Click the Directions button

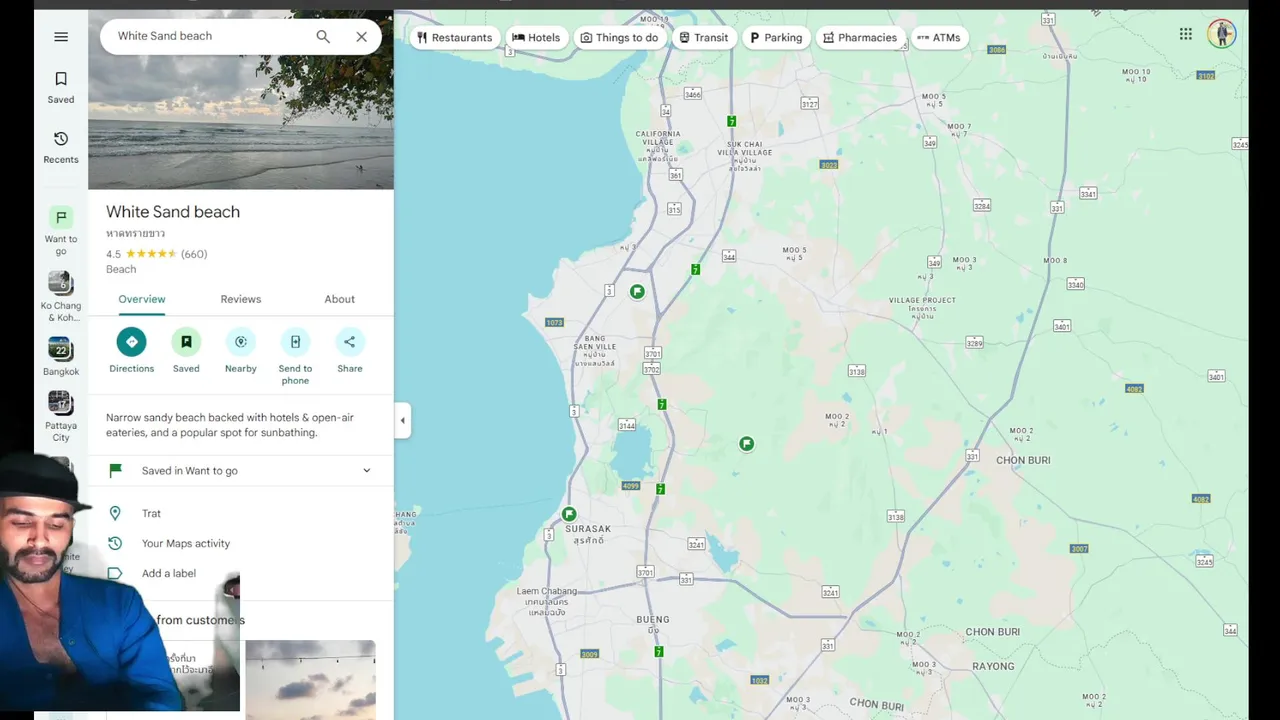(131, 350)
